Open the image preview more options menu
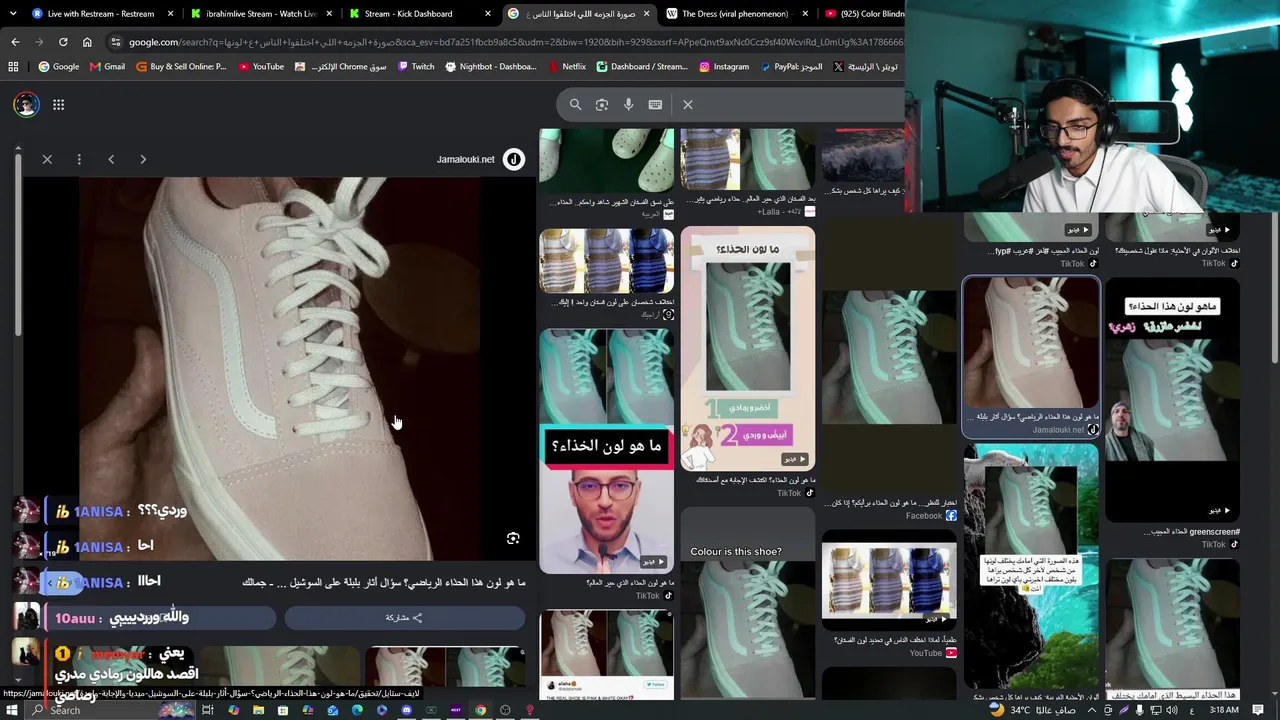 [x=79, y=159]
